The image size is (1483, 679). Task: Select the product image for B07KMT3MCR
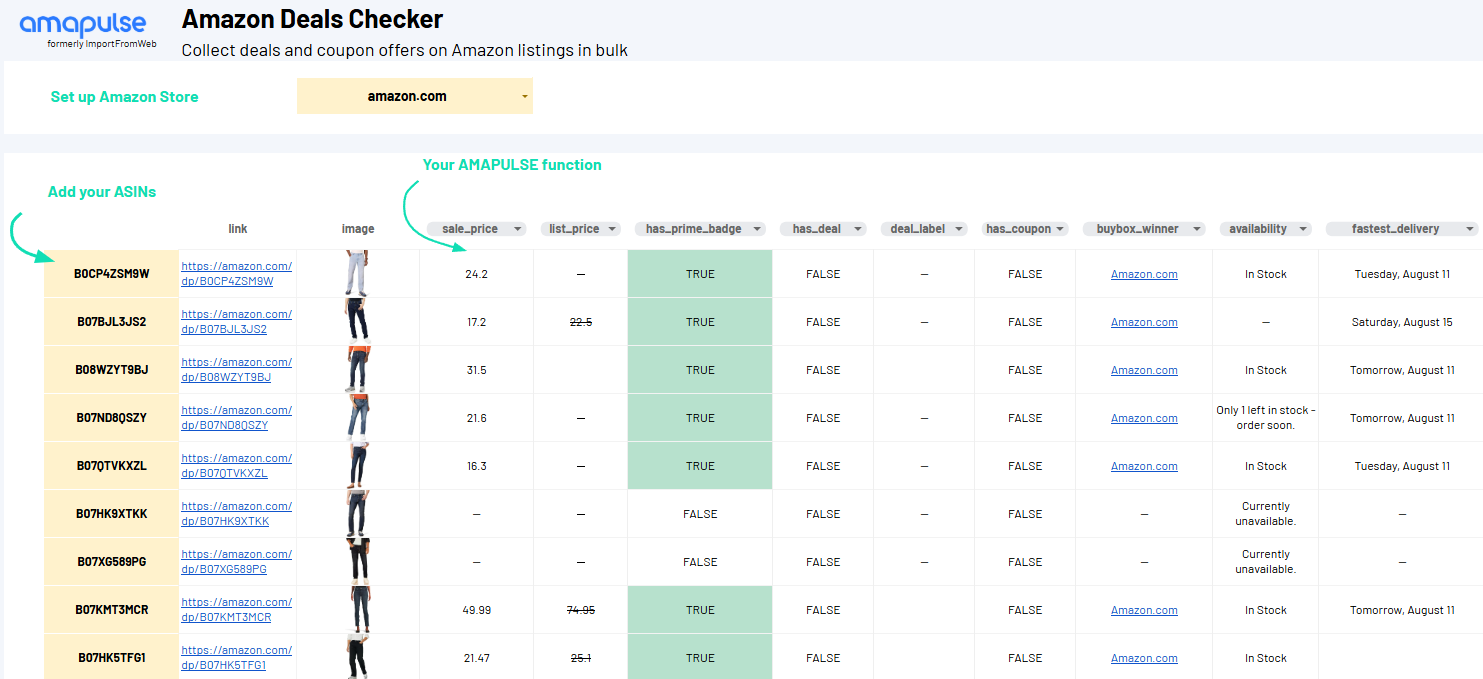(358, 610)
